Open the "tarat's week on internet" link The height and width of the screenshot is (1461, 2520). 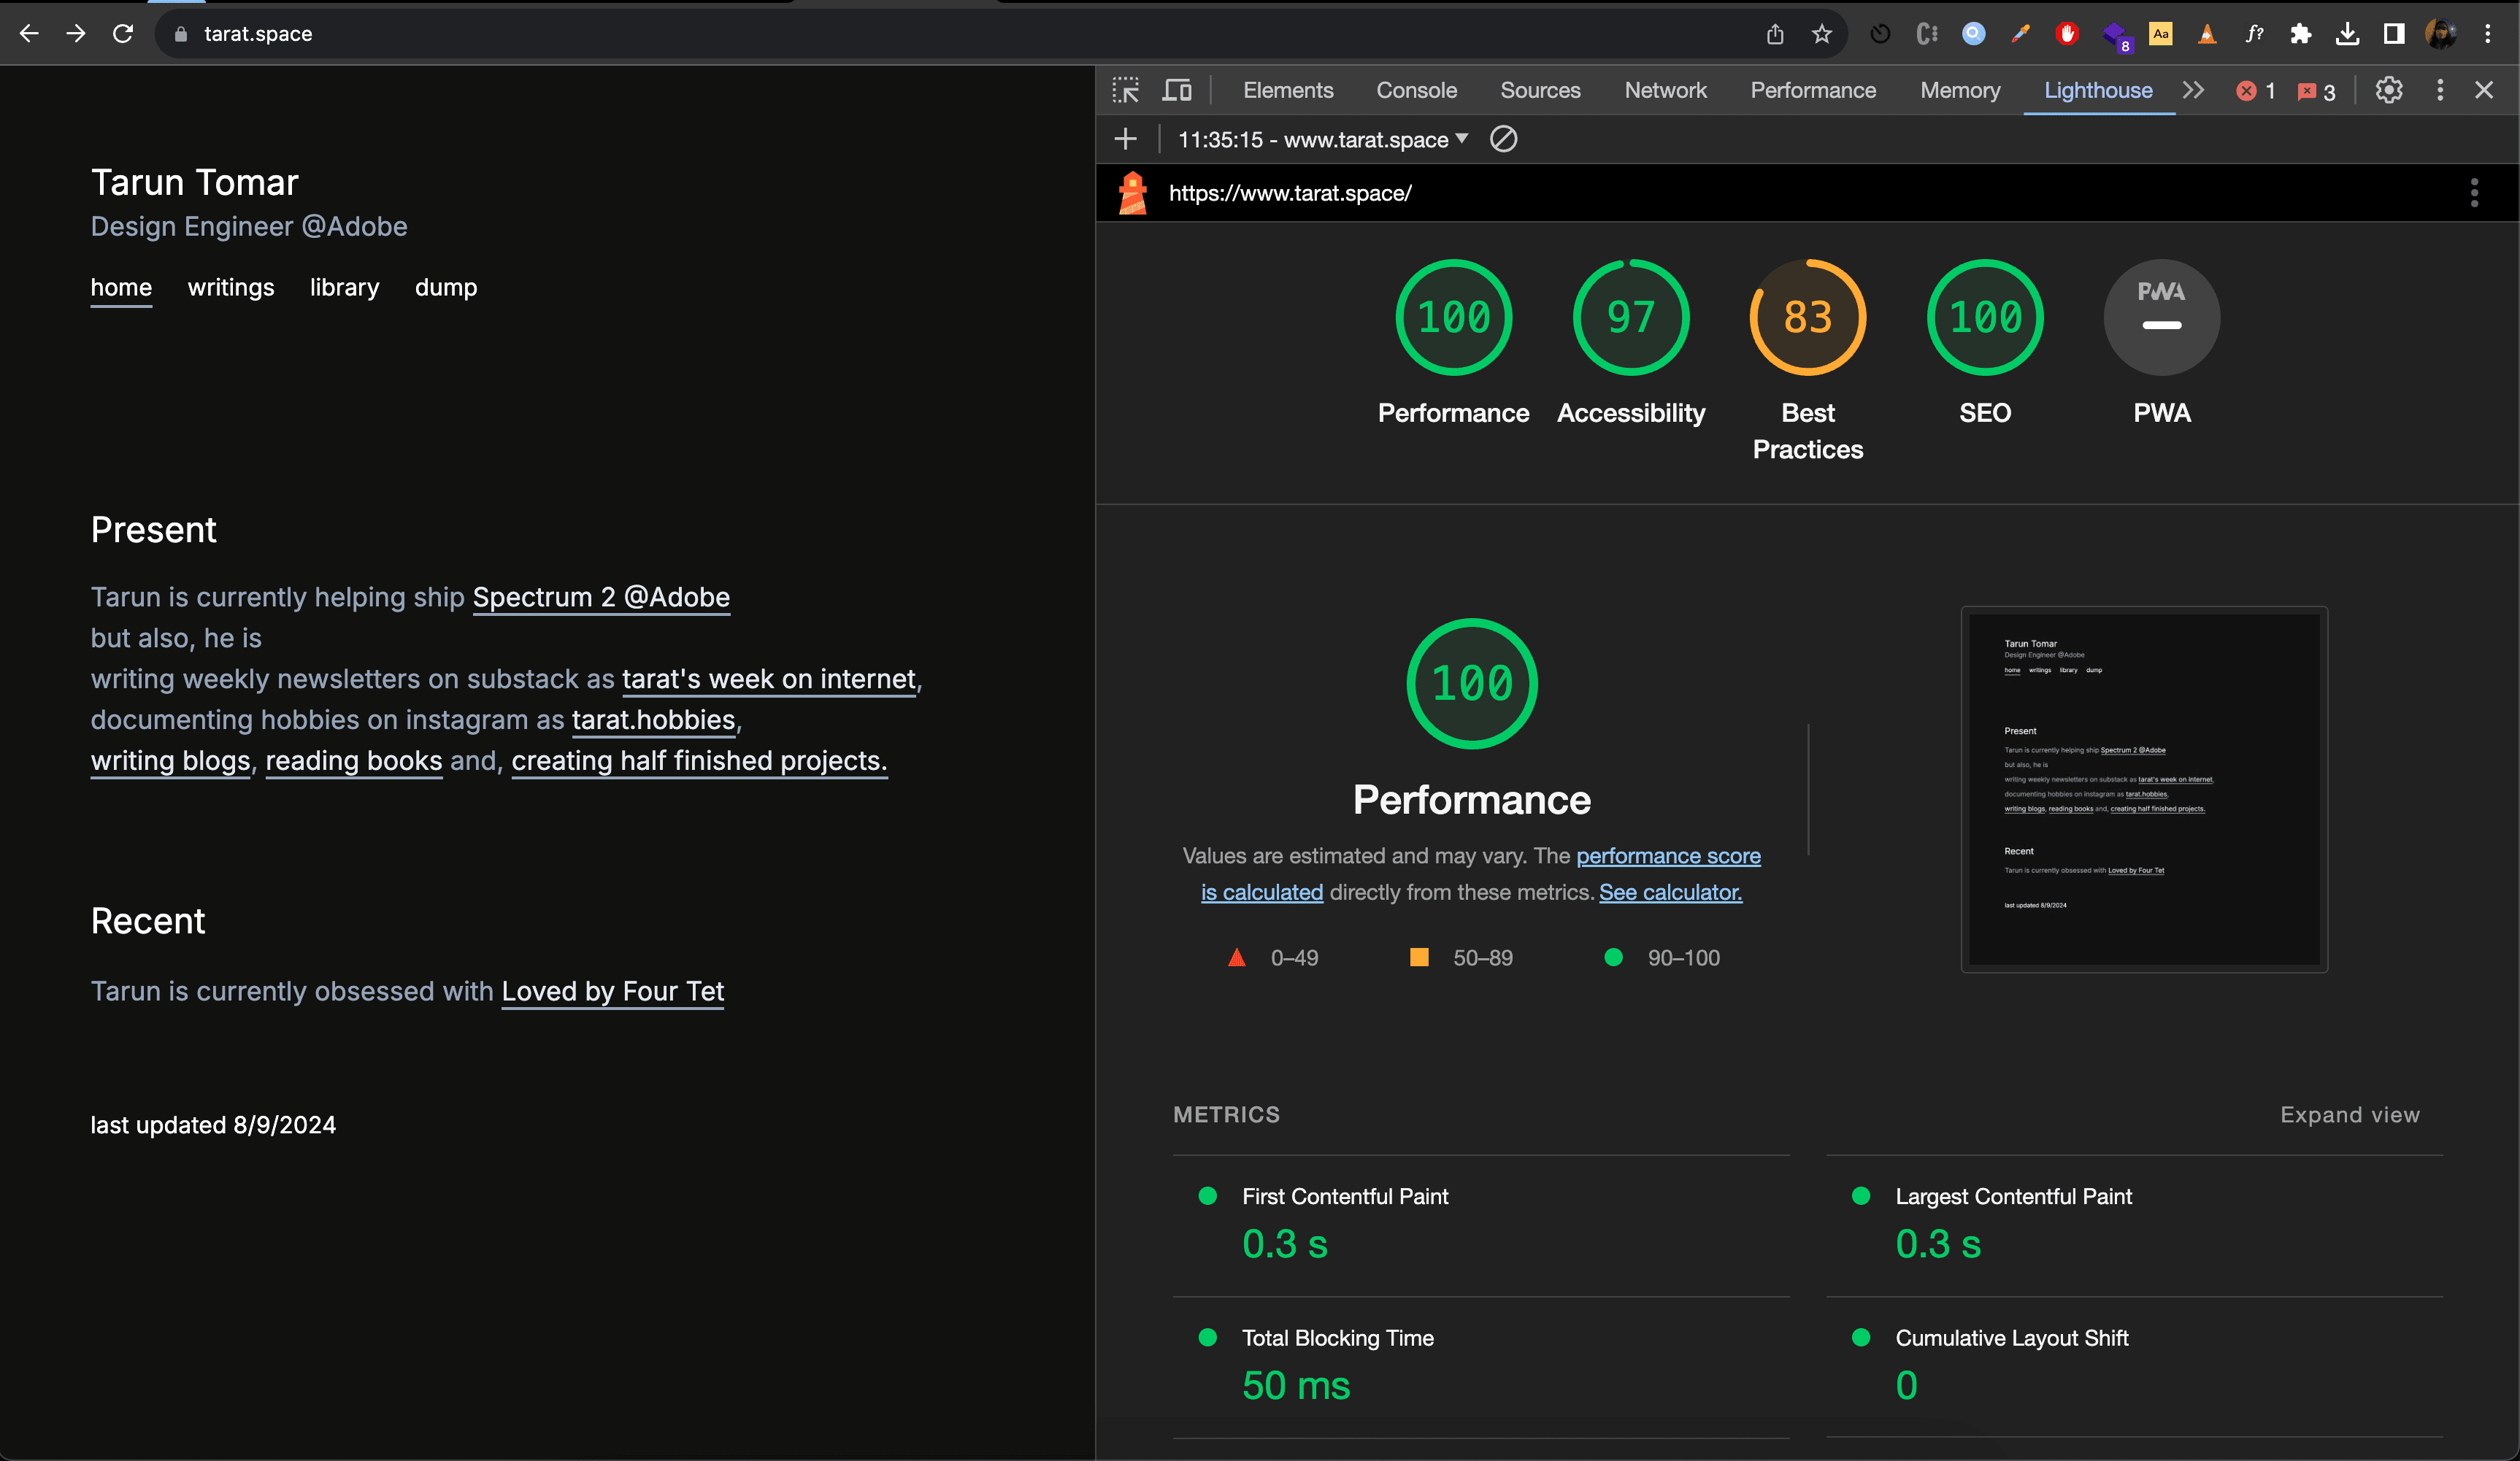768,679
